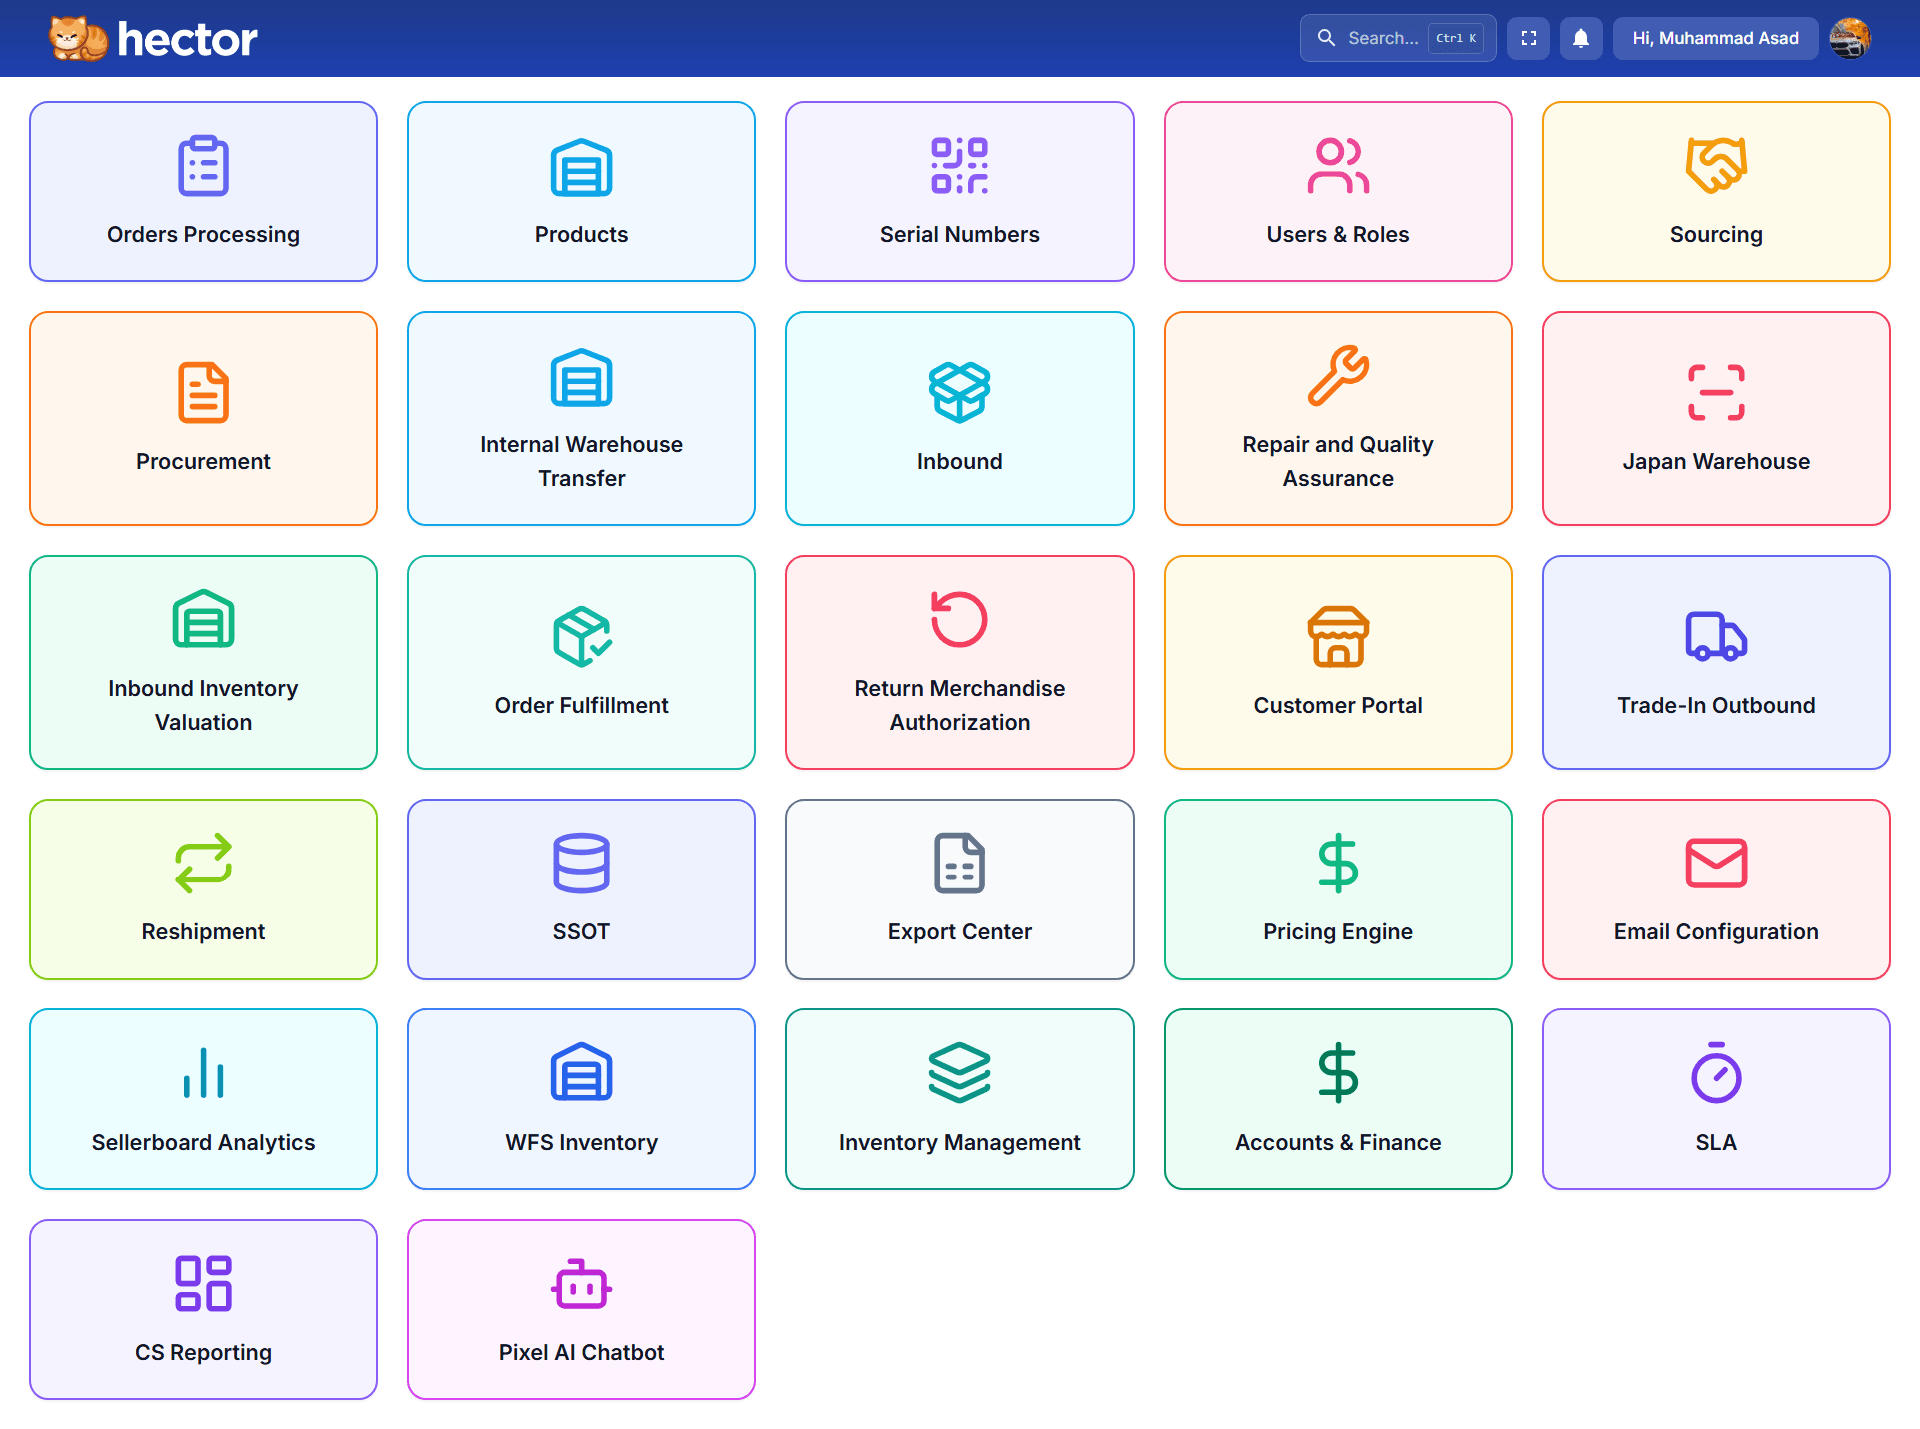Select the Inventory Management label
The height and width of the screenshot is (1429, 1920).
click(959, 1142)
